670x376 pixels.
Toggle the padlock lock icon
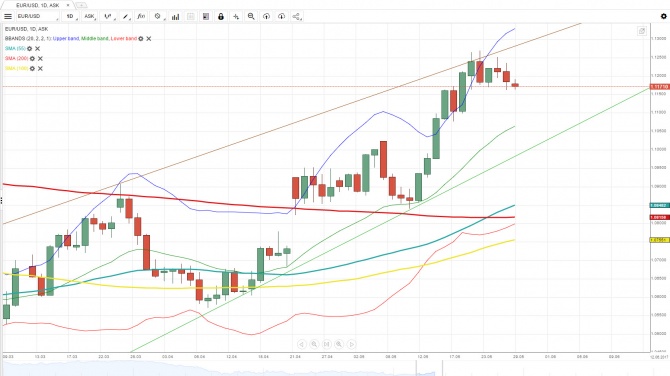pos(220,17)
